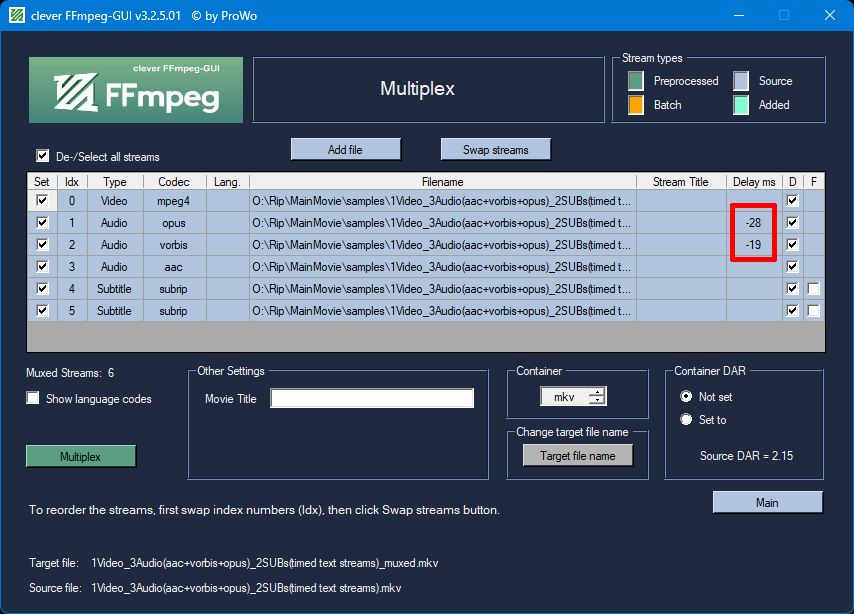Click the vorbis codec cell
This screenshot has height=614, width=854.
coord(174,245)
